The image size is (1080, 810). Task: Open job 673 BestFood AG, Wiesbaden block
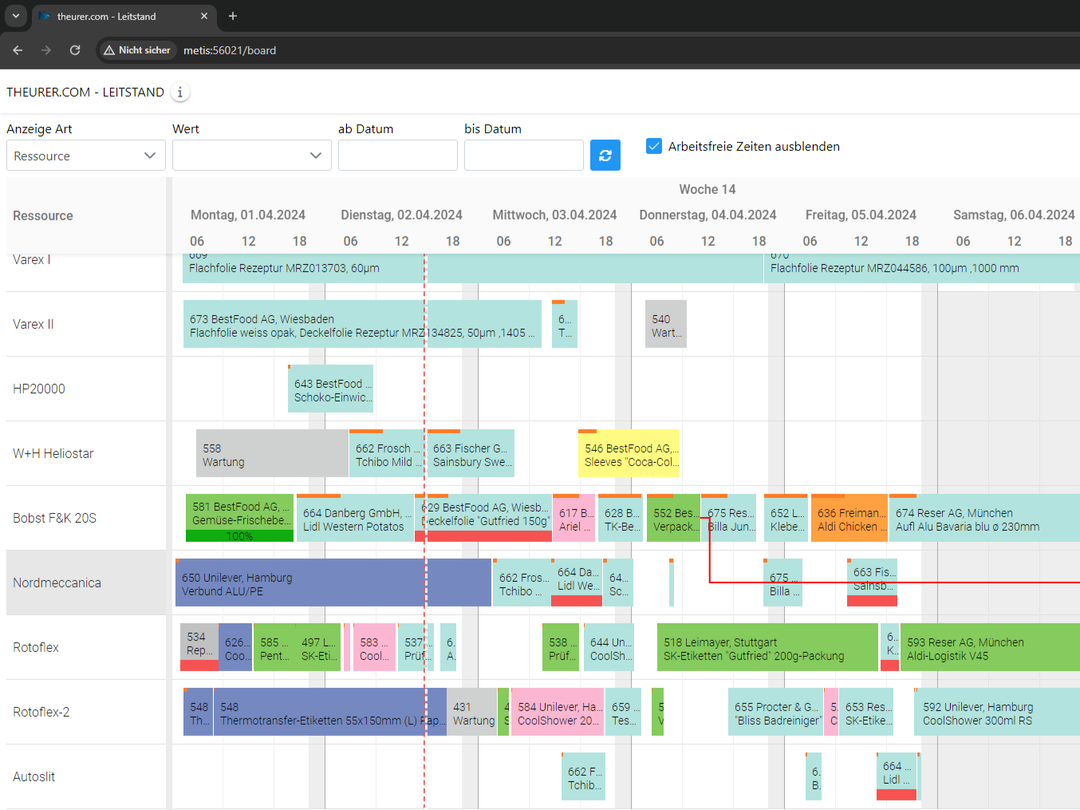pos(362,324)
